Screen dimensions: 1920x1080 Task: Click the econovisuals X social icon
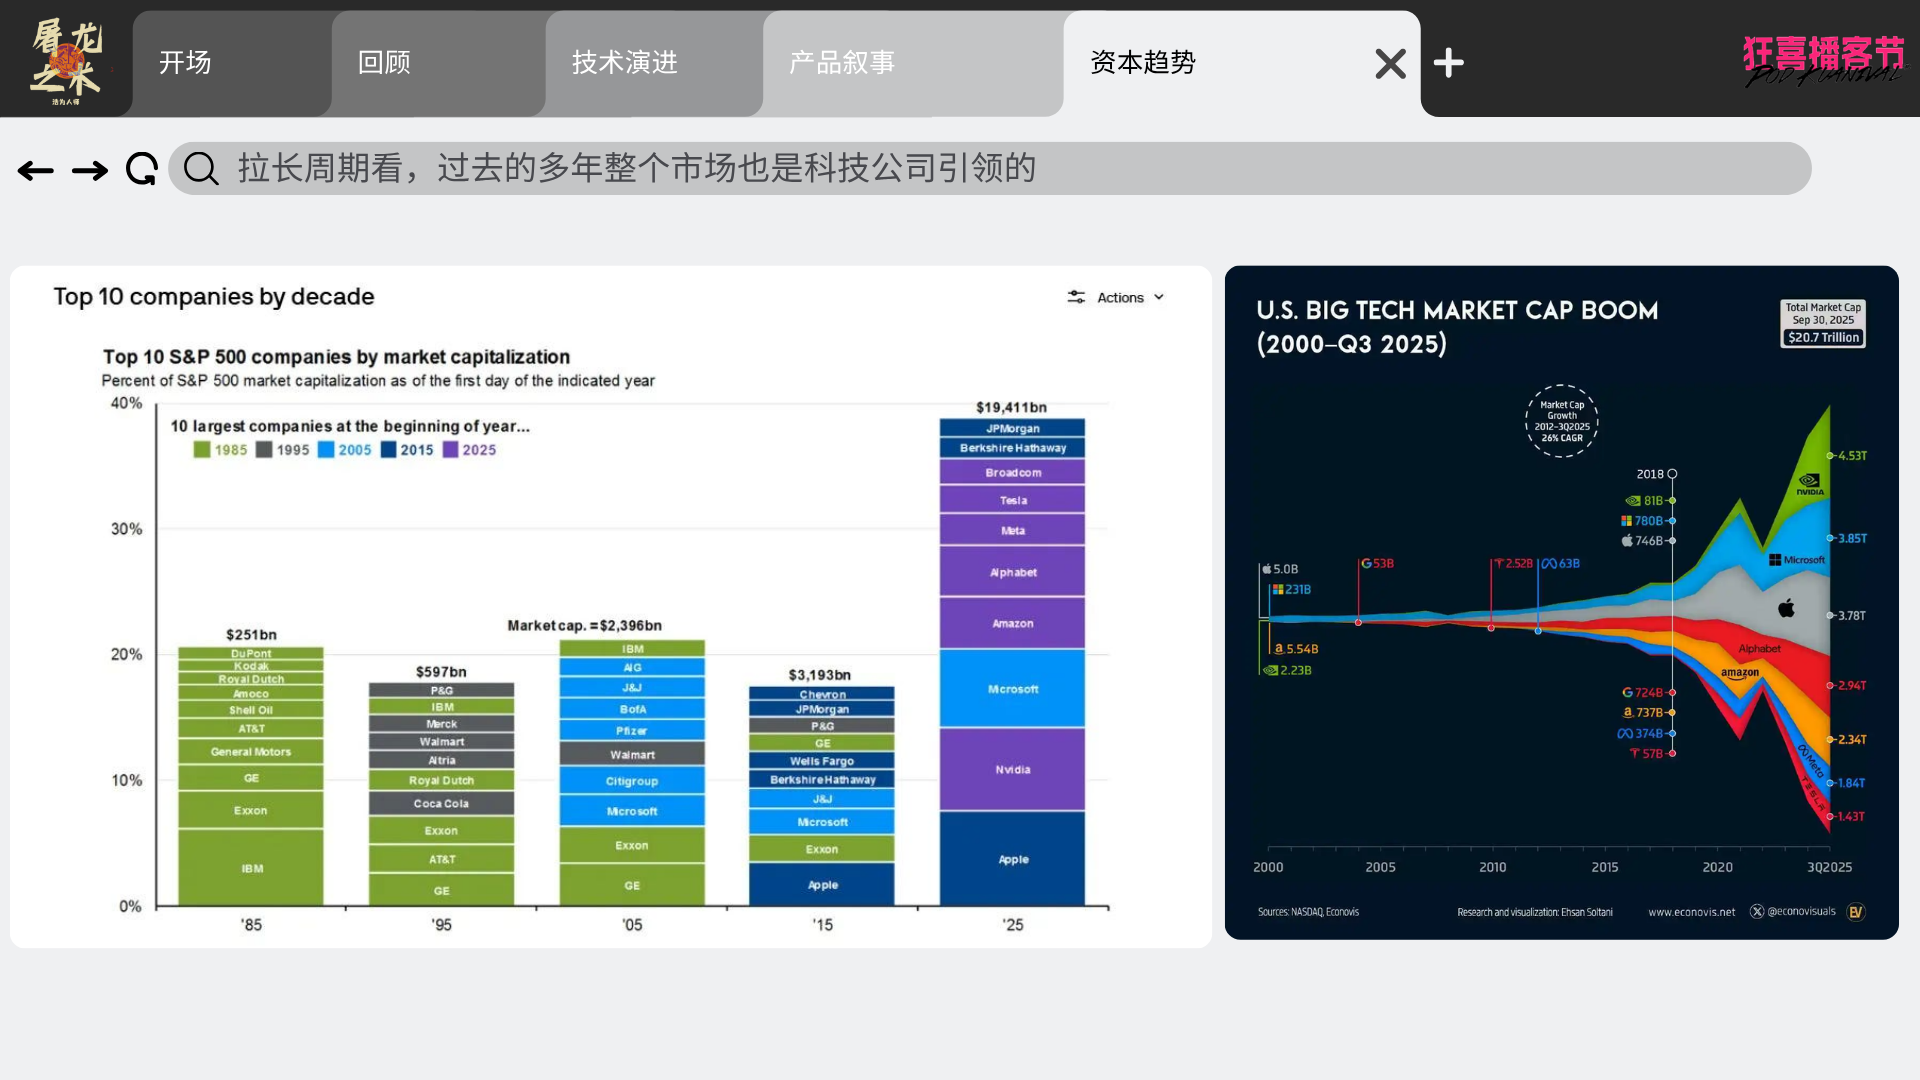[x=1757, y=911]
